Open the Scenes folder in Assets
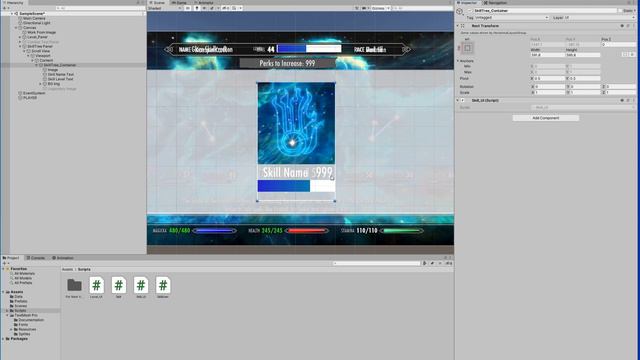Image resolution: width=640 pixels, height=360 pixels. (19, 306)
